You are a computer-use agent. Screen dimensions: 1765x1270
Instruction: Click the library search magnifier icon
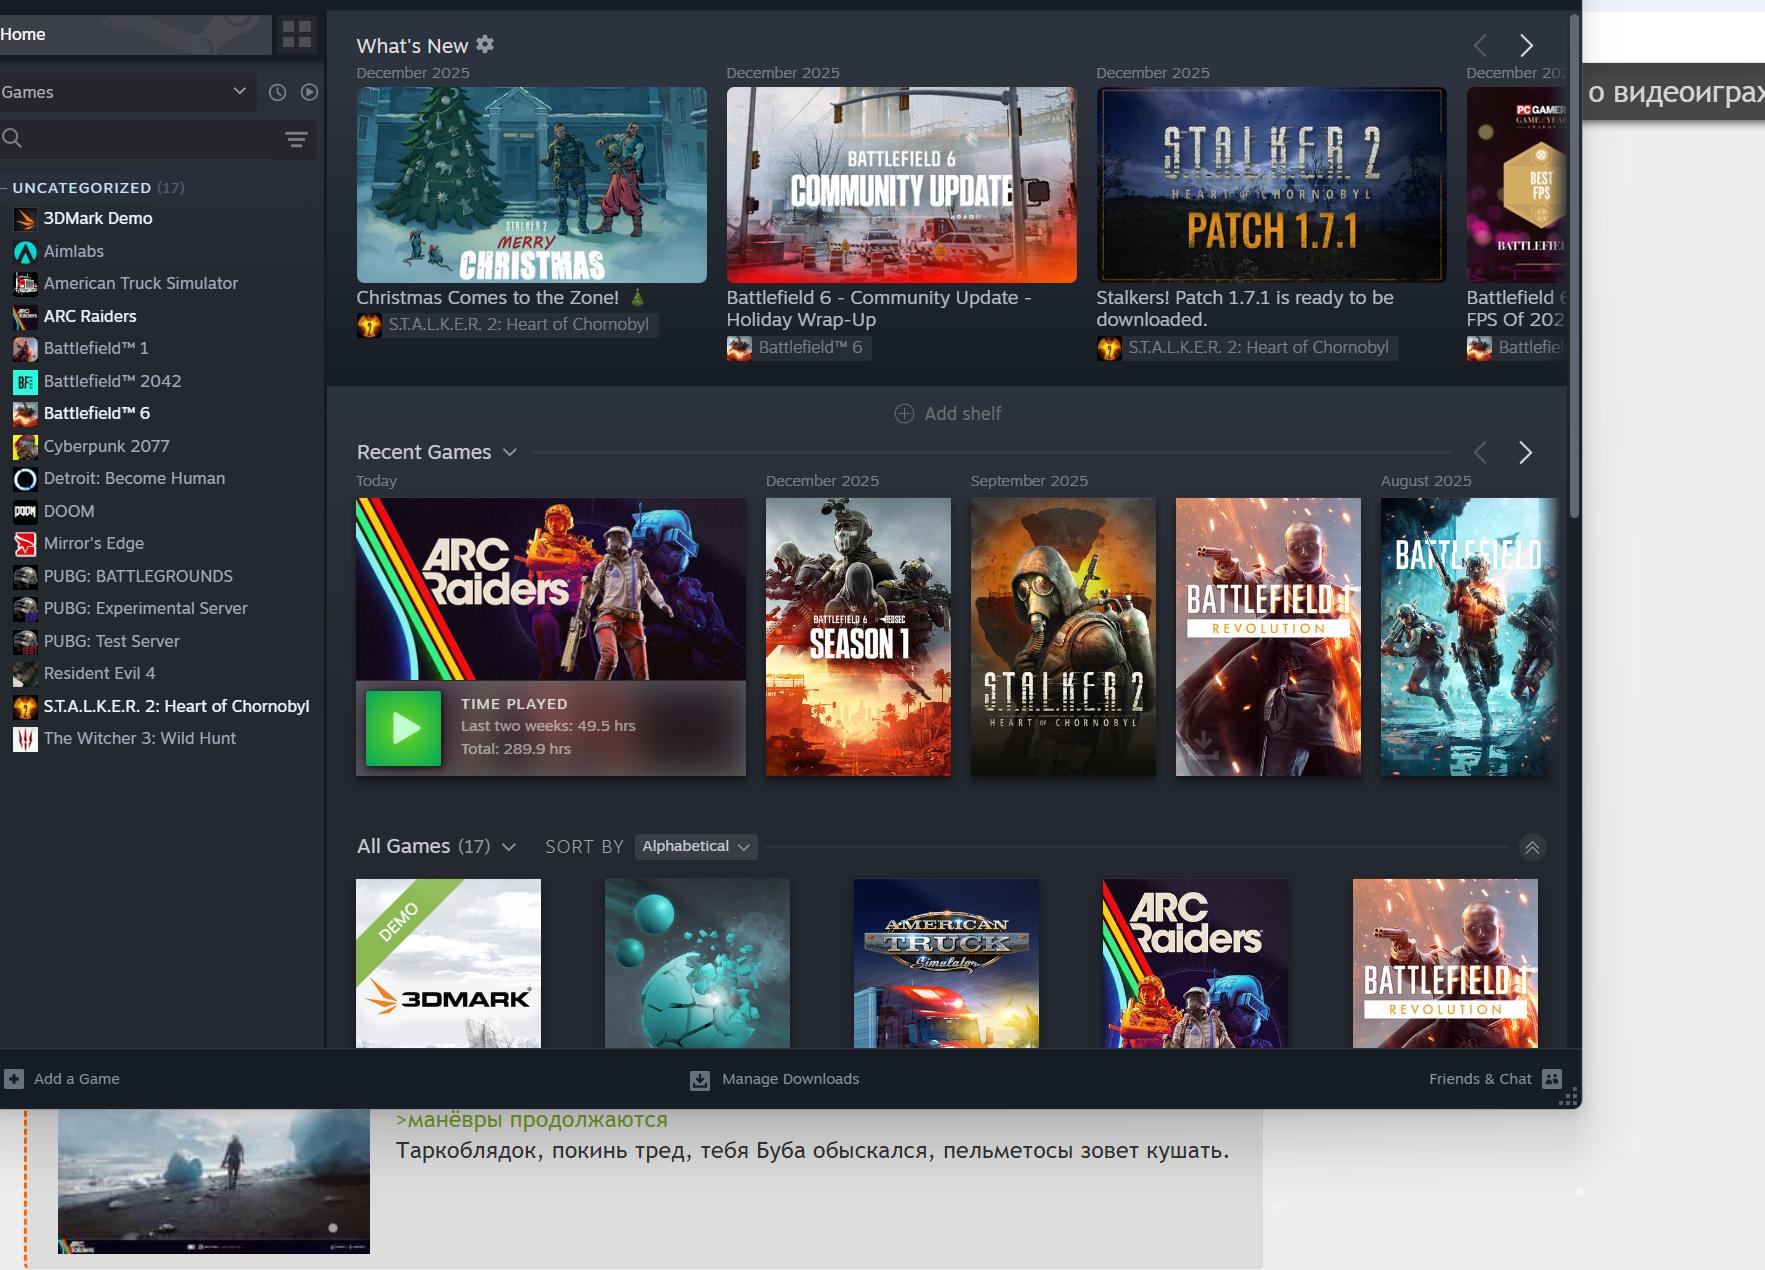point(12,138)
